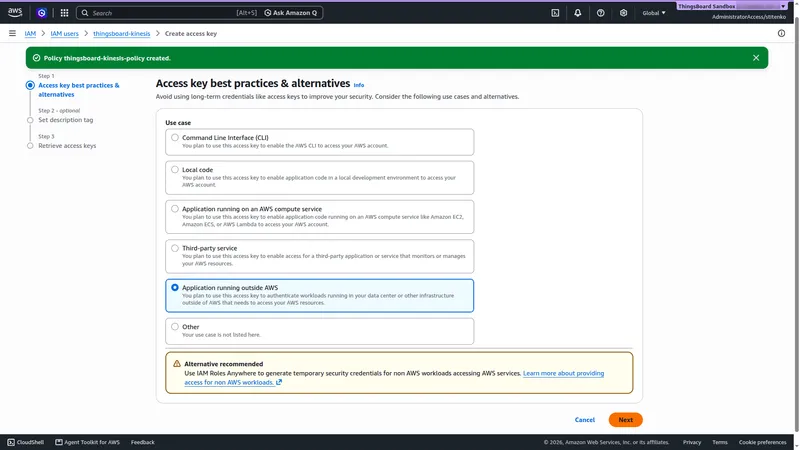Click the 'Alternative recommended' heading
This screenshot has width=800, height=450.
[223, 364]
